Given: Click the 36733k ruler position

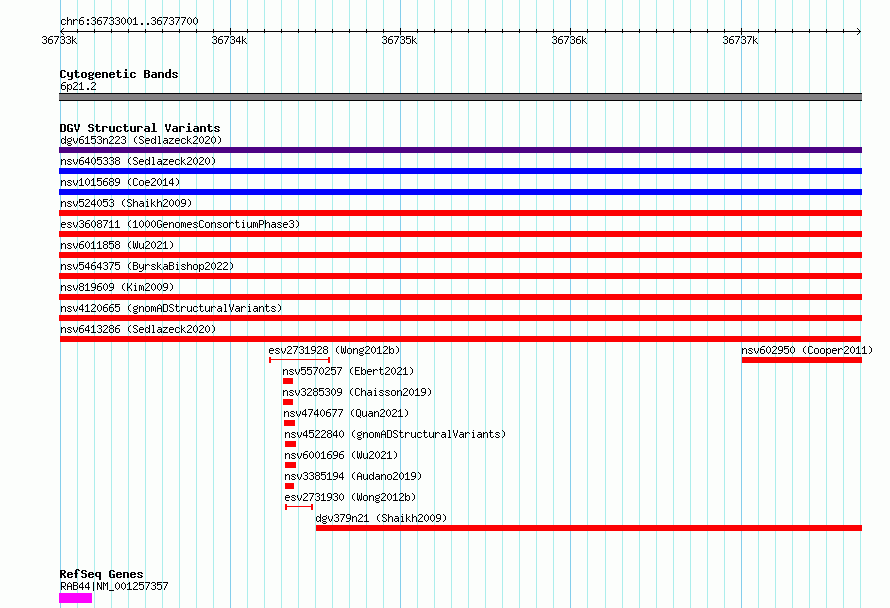Looking at the screenshot, I should coord(59,40).
